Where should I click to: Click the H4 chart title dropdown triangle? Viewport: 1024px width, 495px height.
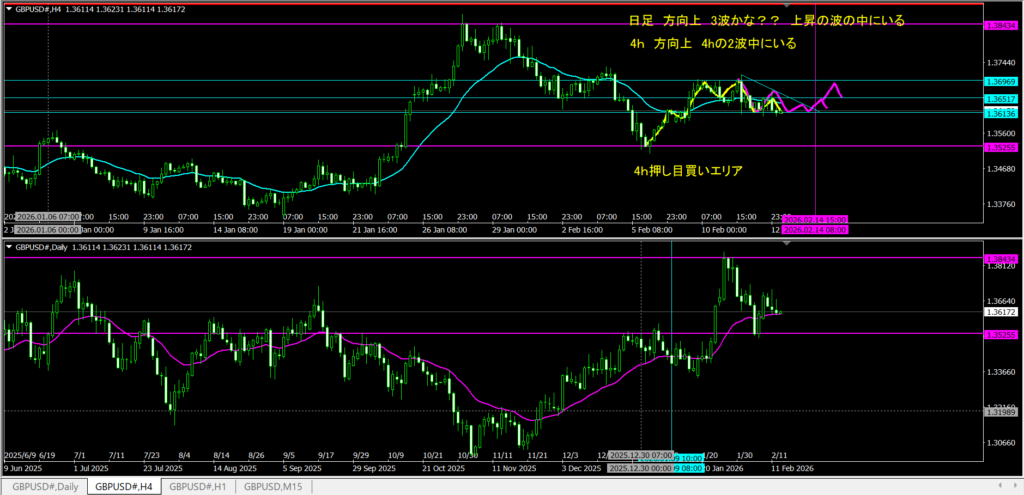[10, 7]
